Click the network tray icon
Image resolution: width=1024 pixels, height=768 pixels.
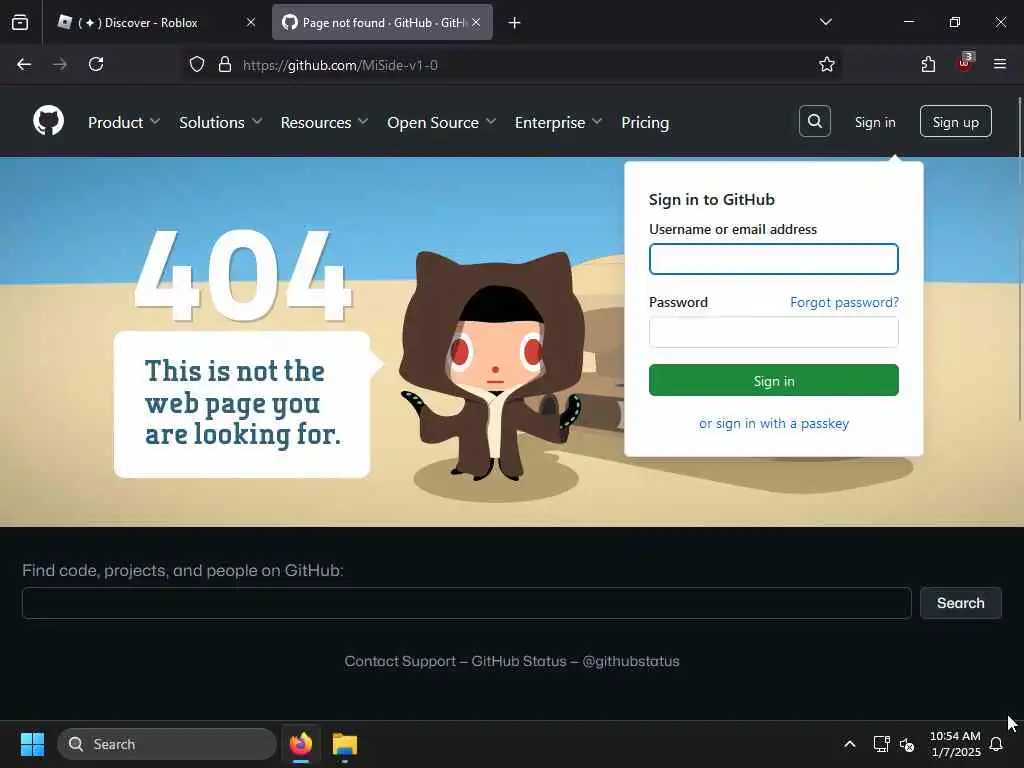tap(881, 744)
